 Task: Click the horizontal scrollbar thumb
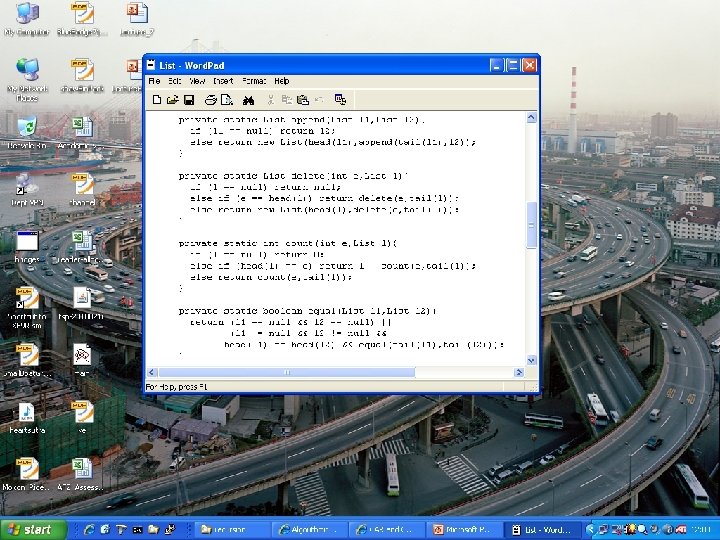coord(287,372)
